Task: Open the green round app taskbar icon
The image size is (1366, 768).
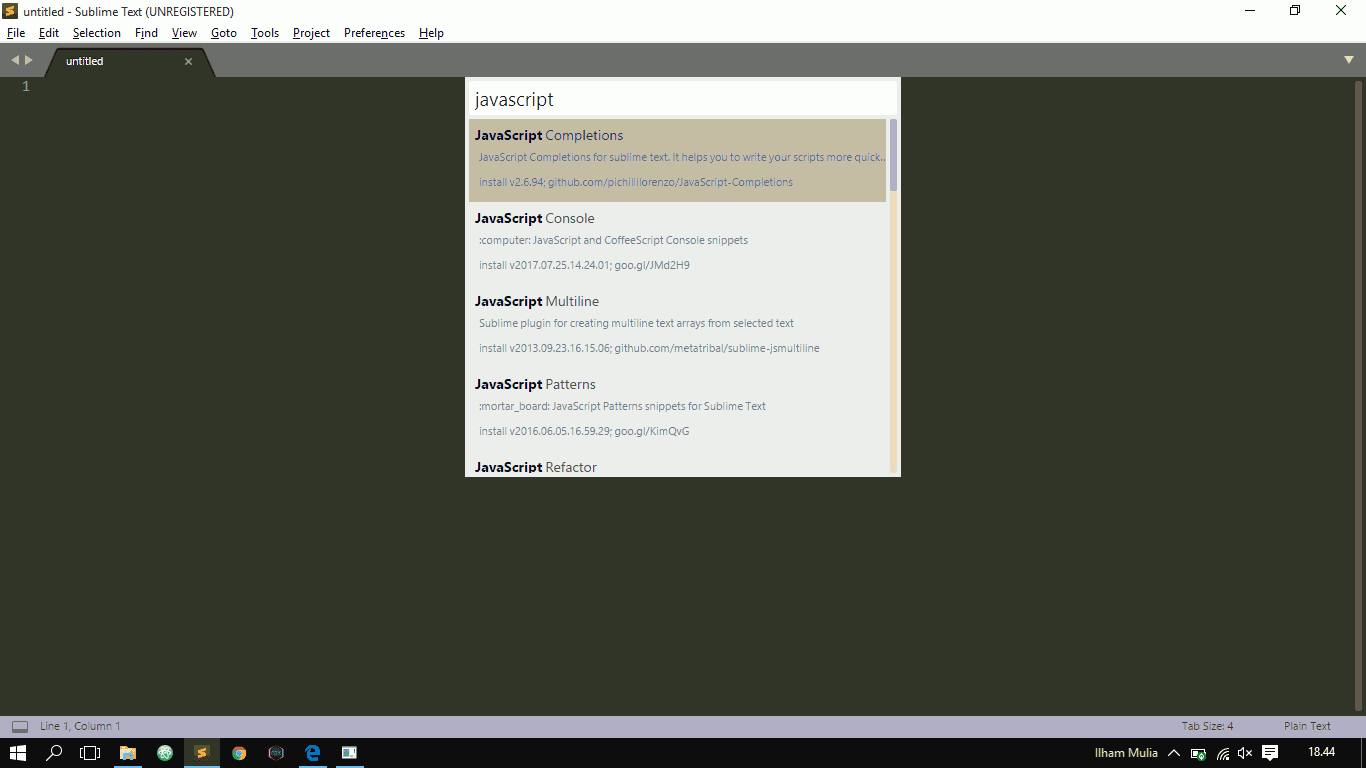Action: (x=165, y=753)
